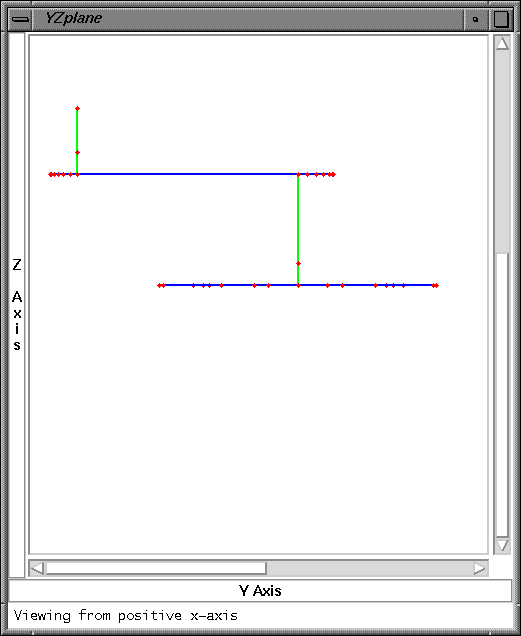Click the maximize square button in title bar
Image resolution: width=521 pixels, height=636 pixels.
[x=501, y=19]
